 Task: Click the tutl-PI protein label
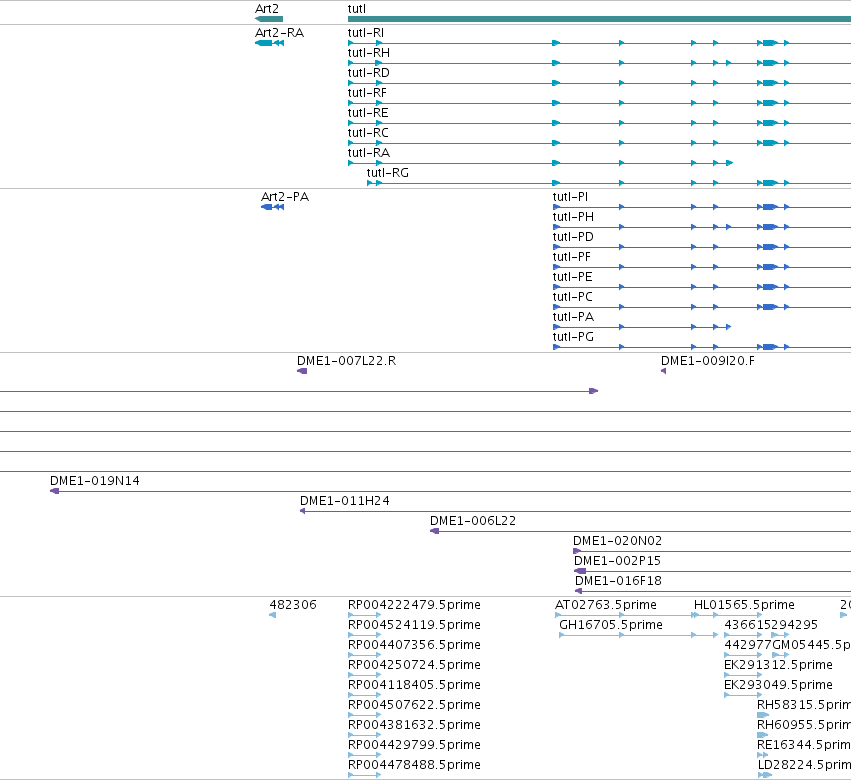coord(570,197)
